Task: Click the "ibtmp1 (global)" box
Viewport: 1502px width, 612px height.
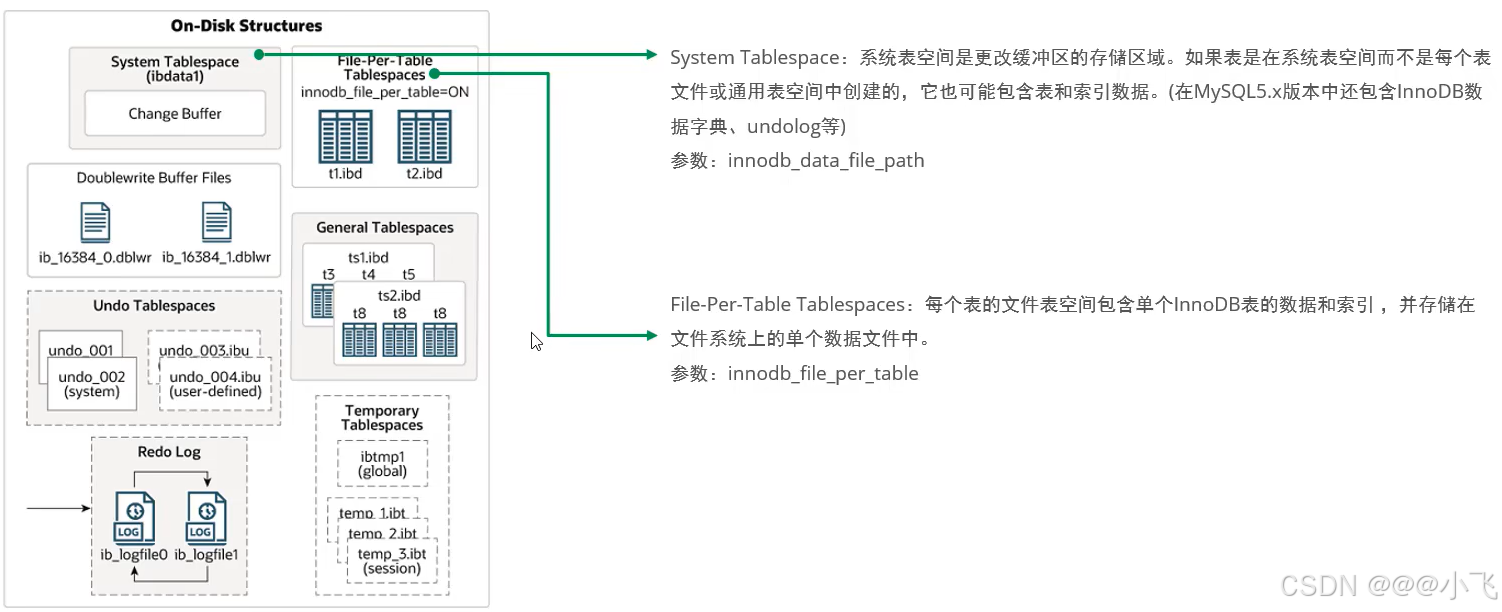Action: tap(382, 463)
